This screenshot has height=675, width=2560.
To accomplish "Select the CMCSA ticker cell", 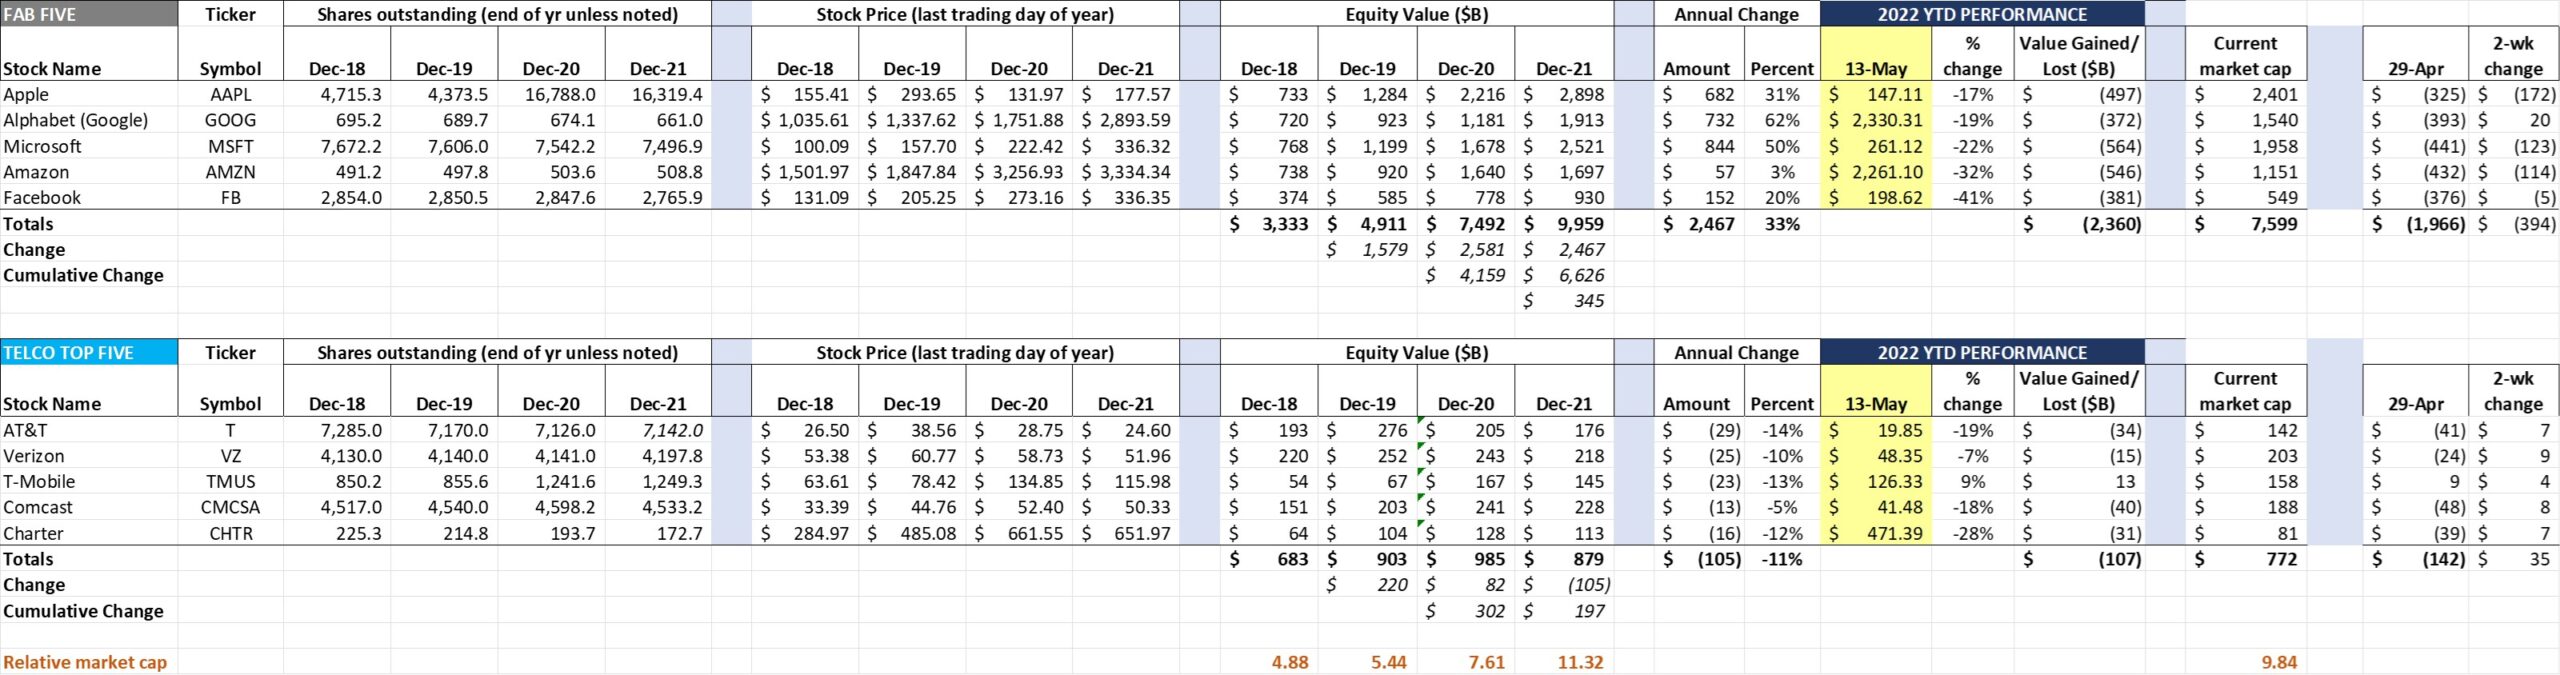I will pos(231,508).
